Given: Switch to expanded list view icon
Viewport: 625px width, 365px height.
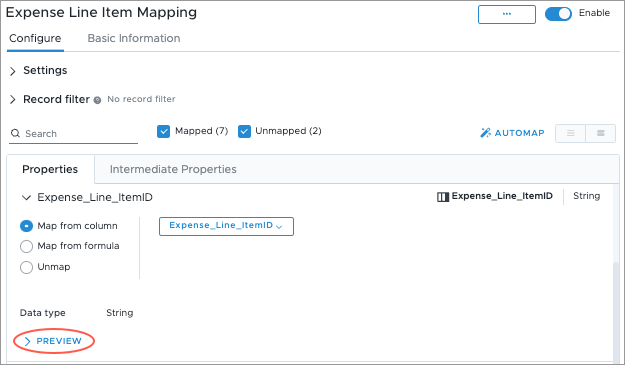Looking at the screenshot, I should (x=601, y=133).
